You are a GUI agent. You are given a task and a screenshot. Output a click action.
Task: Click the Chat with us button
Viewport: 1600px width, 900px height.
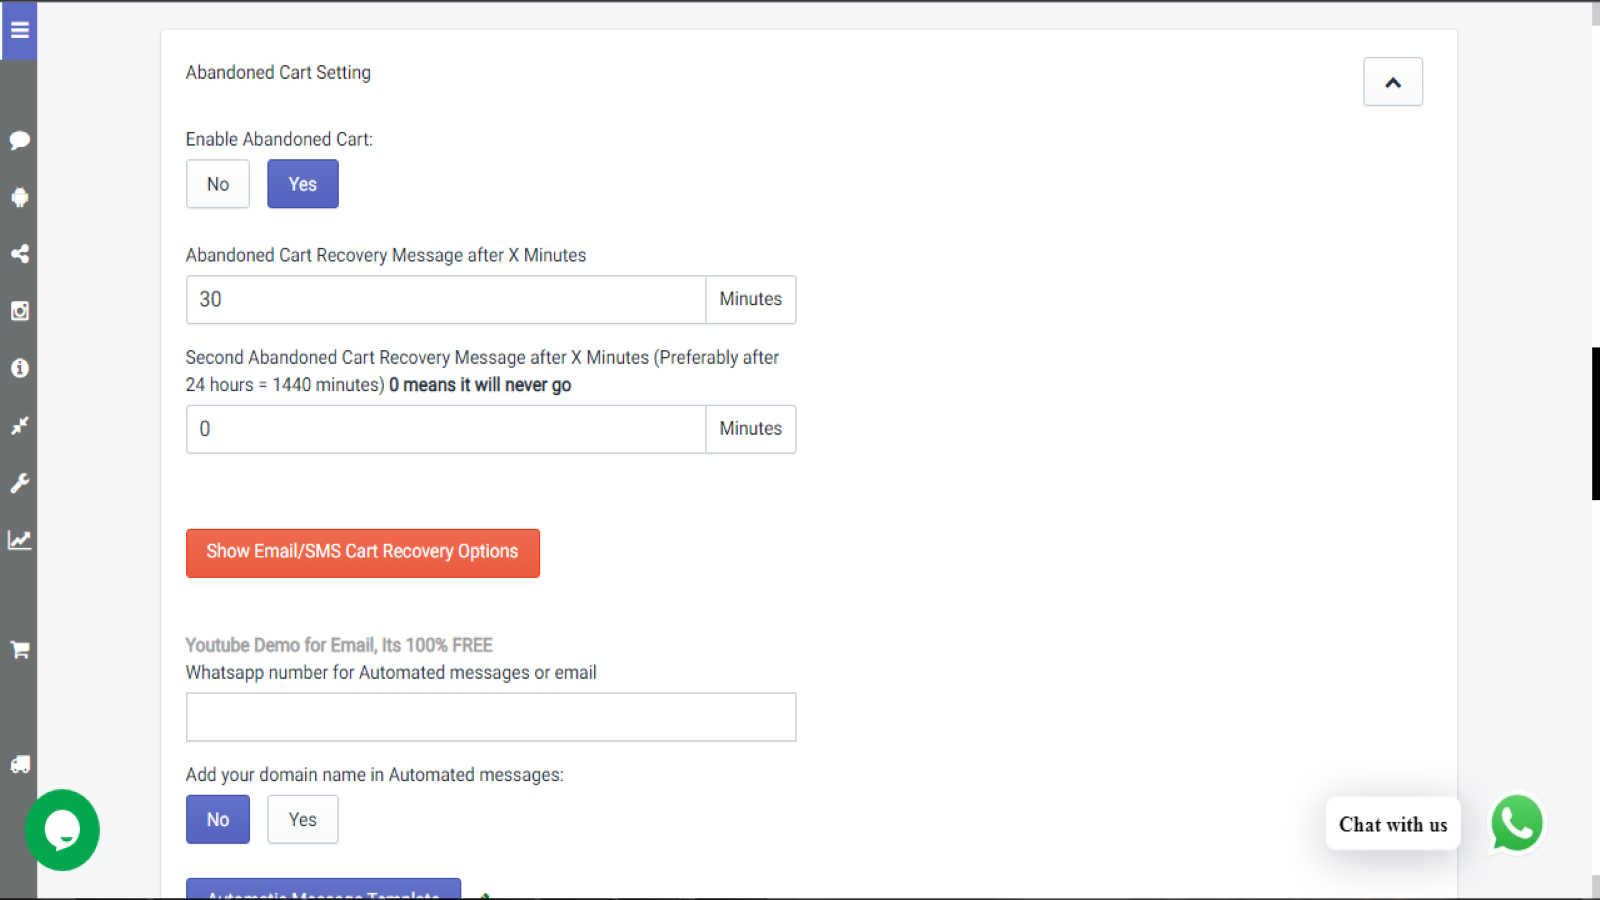pyautogui.click(x=1393, y=824)
